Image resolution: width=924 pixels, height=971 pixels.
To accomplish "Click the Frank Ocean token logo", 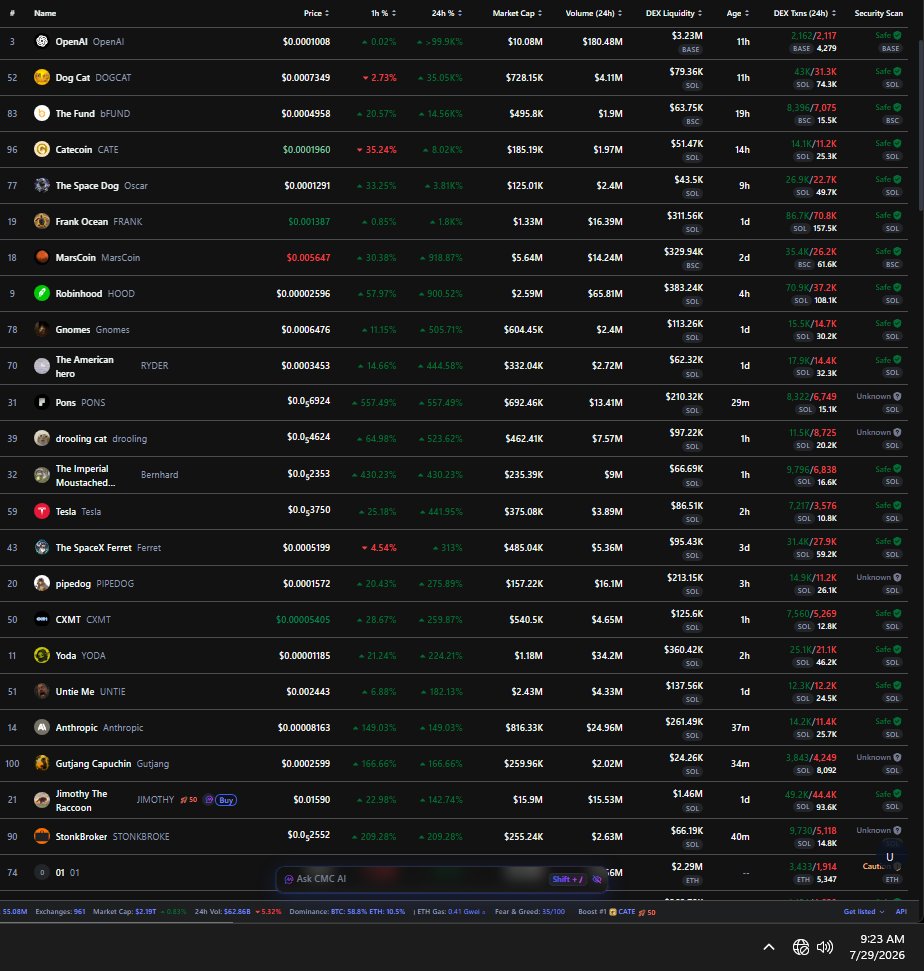I will pyautogui.click(x=41, y=221).
